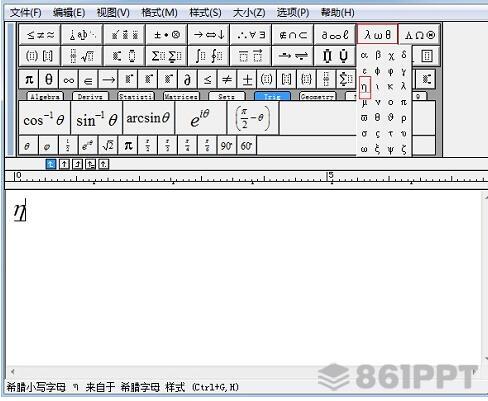Open the integral templates palette
Viewport: 488px width, 401px height.
[x=209, y=56]
